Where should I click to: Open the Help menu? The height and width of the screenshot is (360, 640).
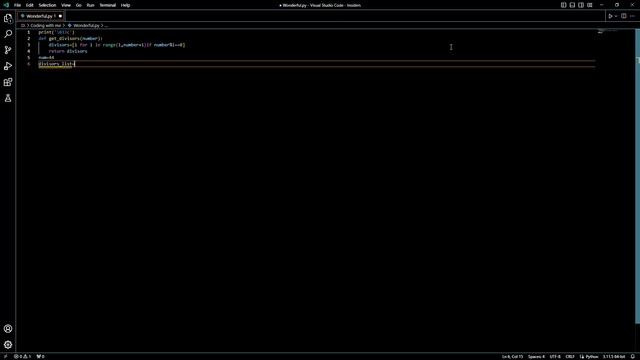tap(125, 5)
